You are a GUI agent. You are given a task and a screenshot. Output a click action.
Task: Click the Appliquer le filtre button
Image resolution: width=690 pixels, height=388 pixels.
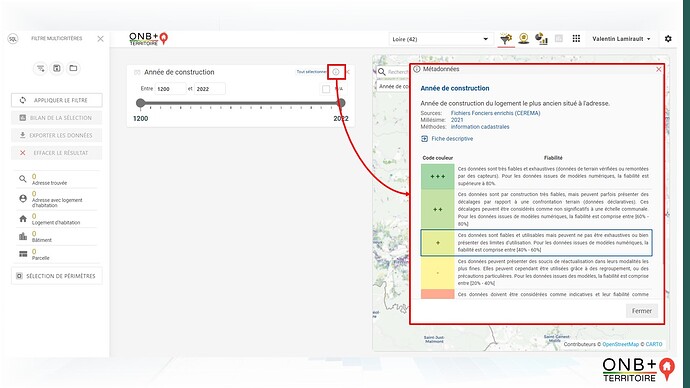(57, 100)
